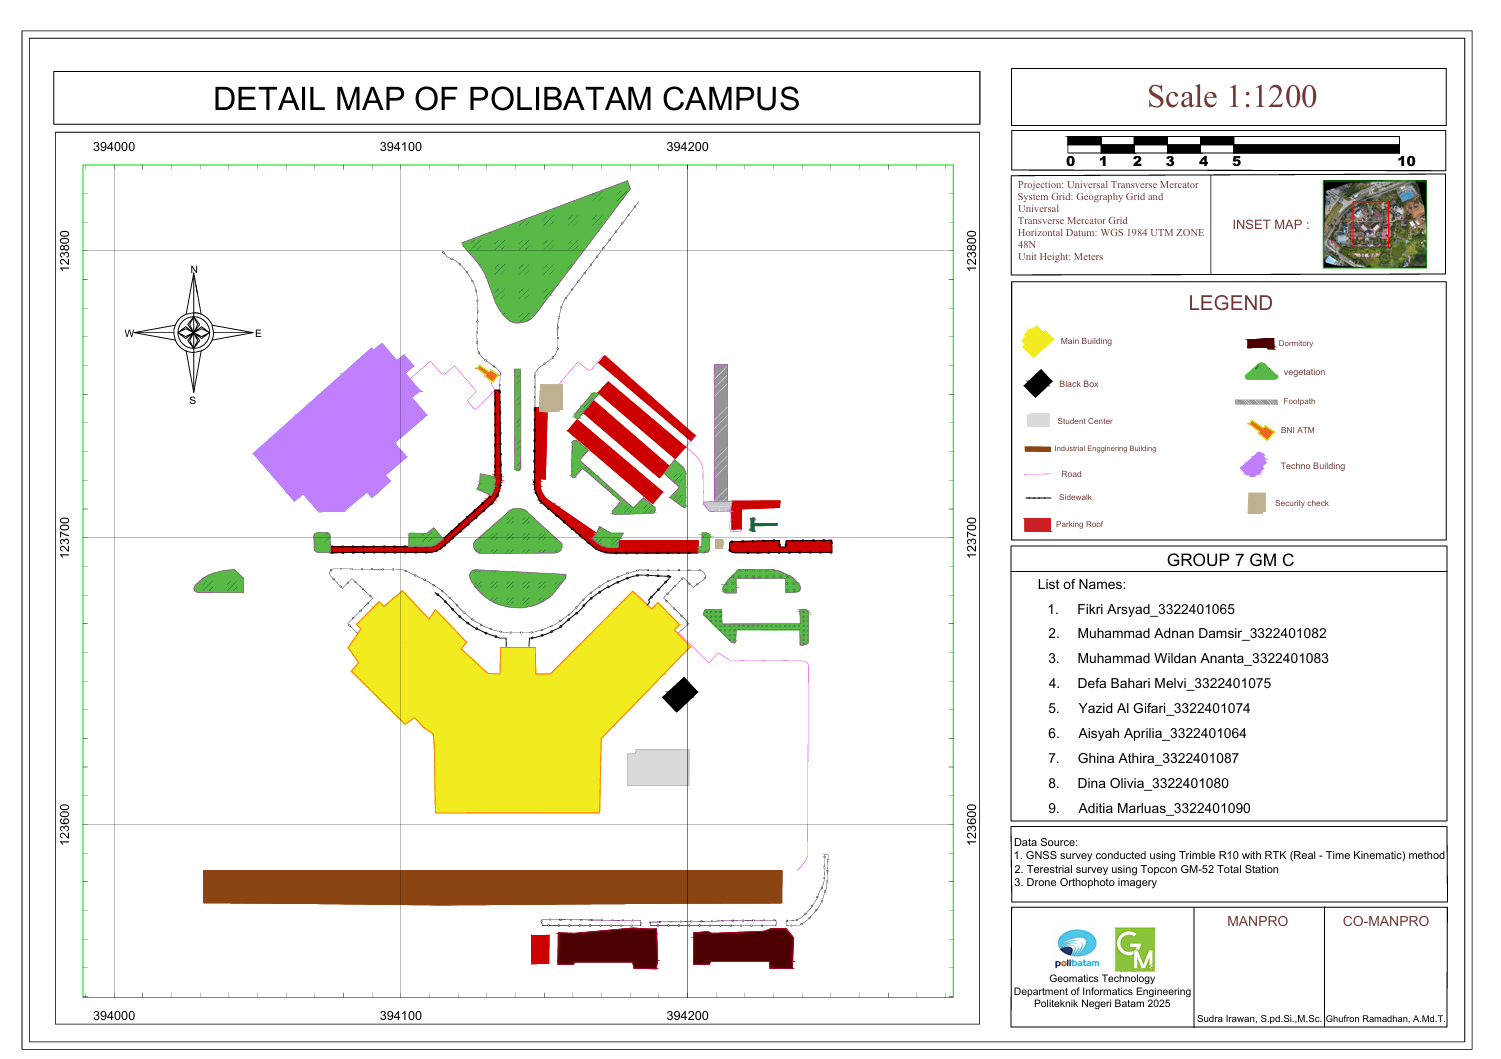Pick the red Parking Roof legend swatch
Screen dimensions: 1501x1059
pos(1037,524)
